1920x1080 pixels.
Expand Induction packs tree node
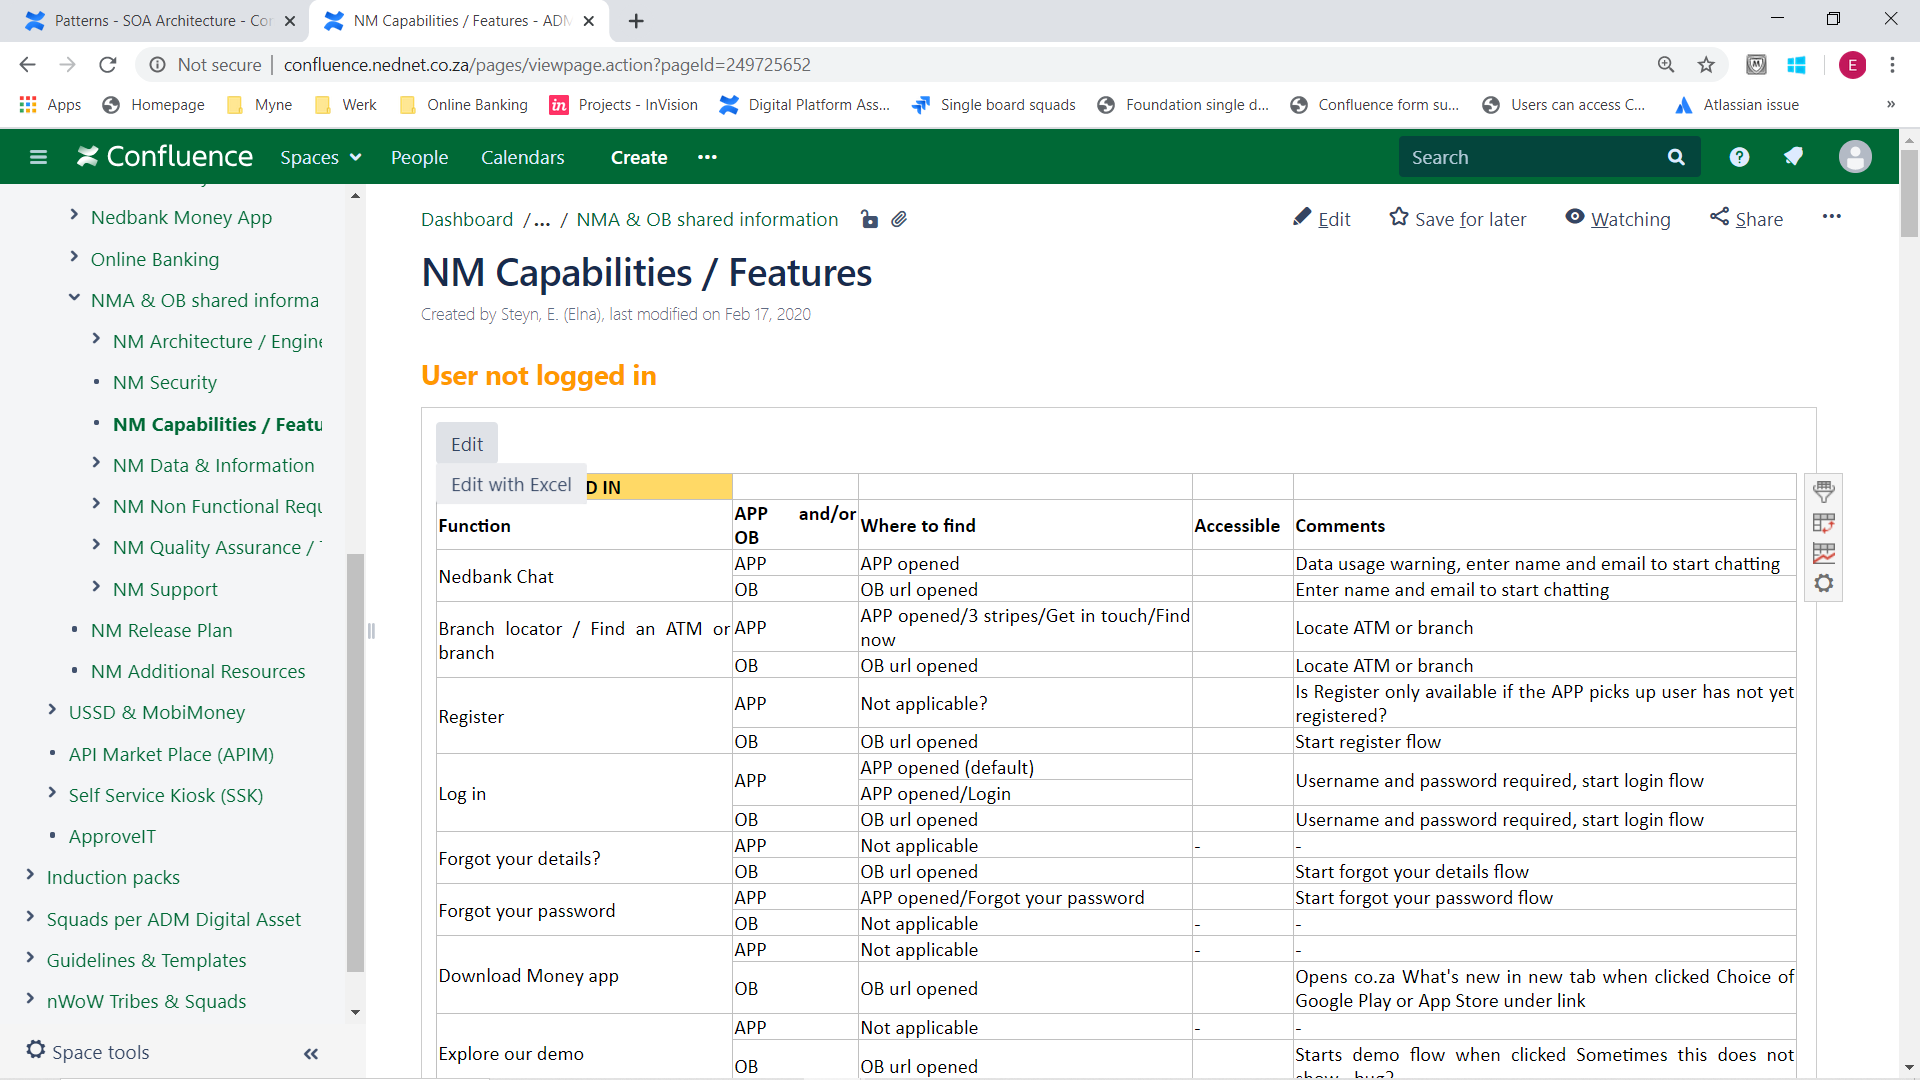(30, 875)
